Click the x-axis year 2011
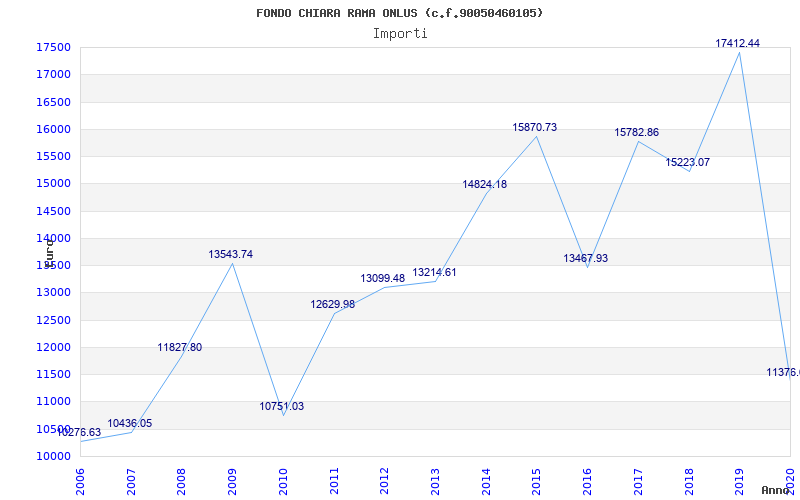 point(334,482)
